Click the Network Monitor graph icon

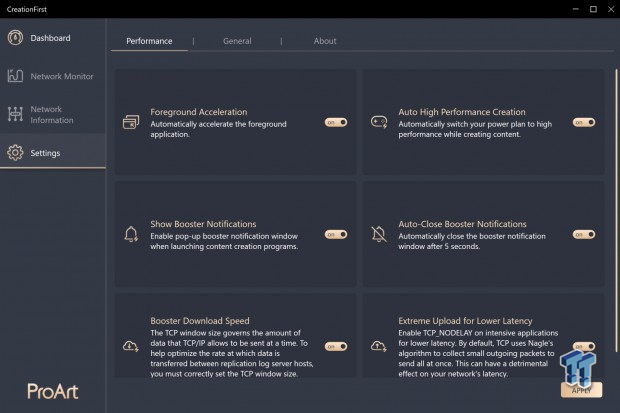[x=15, y=76]
